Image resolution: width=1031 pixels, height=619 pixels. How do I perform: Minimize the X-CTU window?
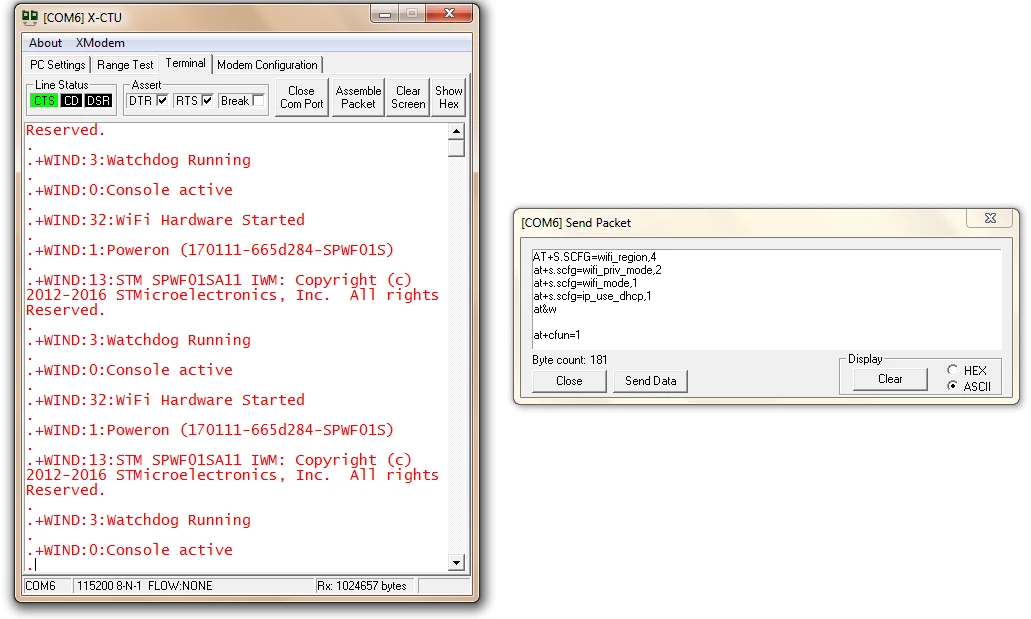coord(385,14)
